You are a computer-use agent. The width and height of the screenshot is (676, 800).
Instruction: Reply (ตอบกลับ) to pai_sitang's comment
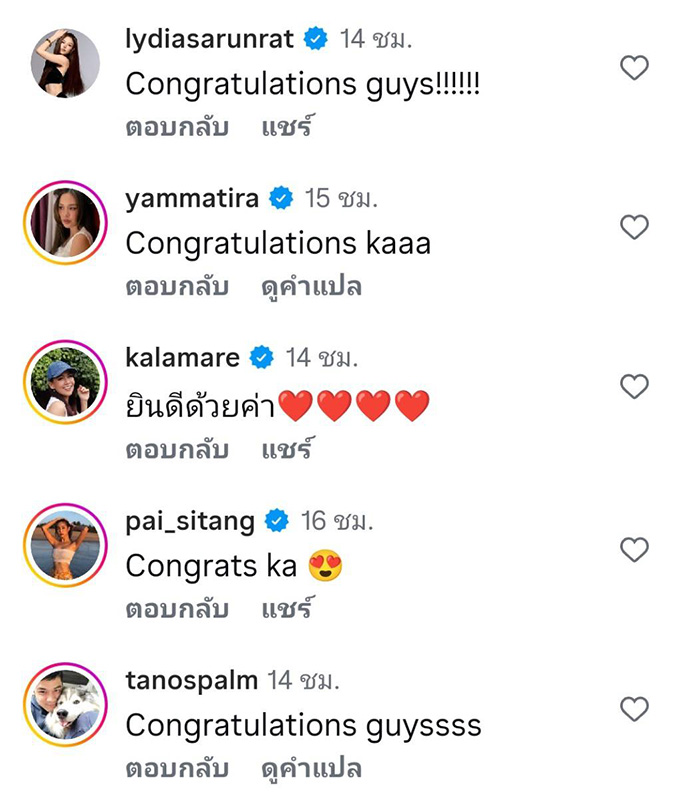[x=177, y=609]
